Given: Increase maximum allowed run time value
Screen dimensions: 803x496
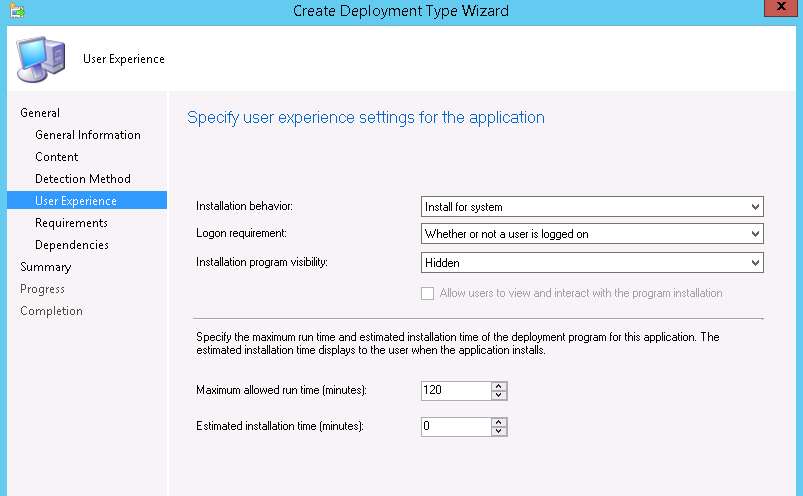Looking at the screenshot, I should tap(500, 386).
